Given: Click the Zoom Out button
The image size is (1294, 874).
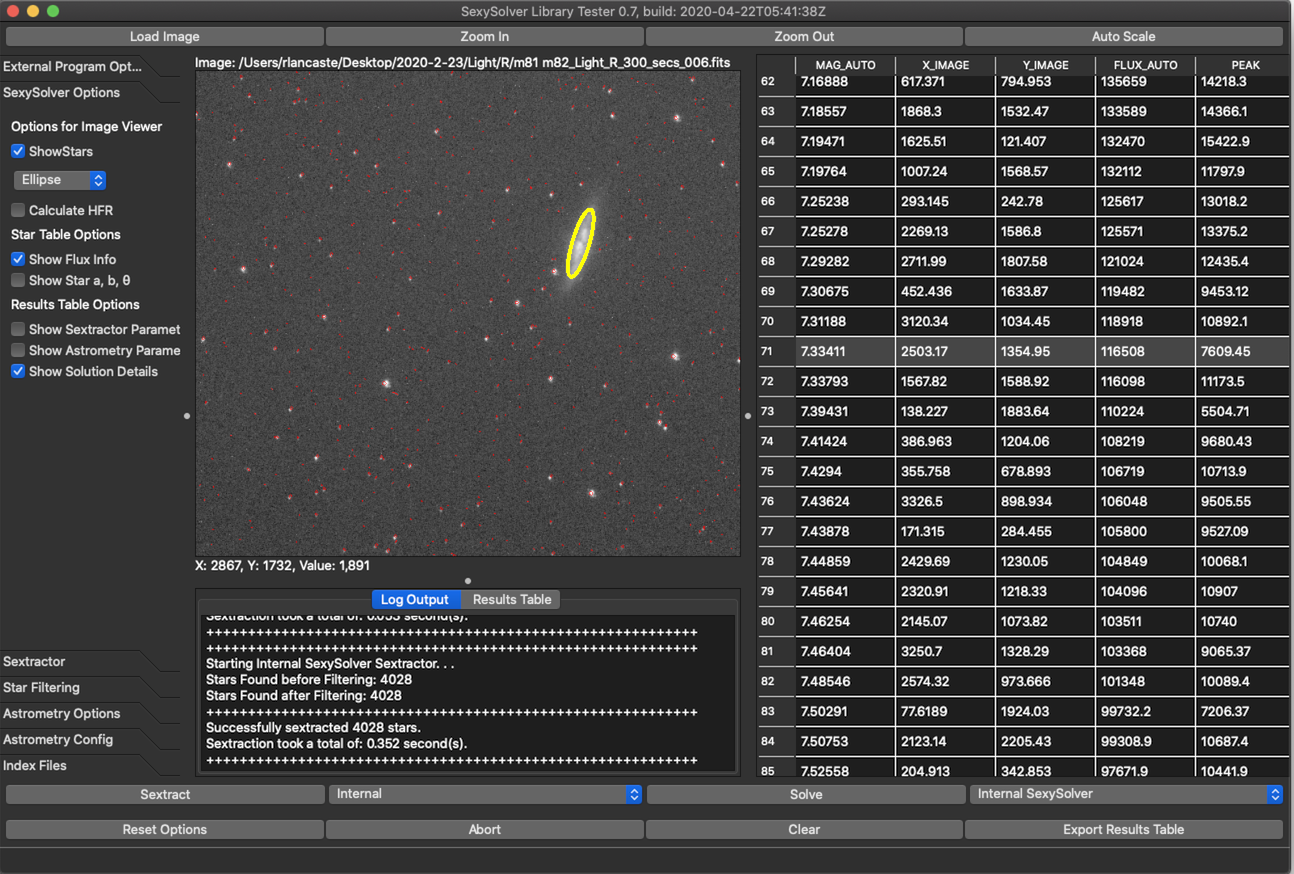Looking at the screenshot, I should tap(805, 36).
